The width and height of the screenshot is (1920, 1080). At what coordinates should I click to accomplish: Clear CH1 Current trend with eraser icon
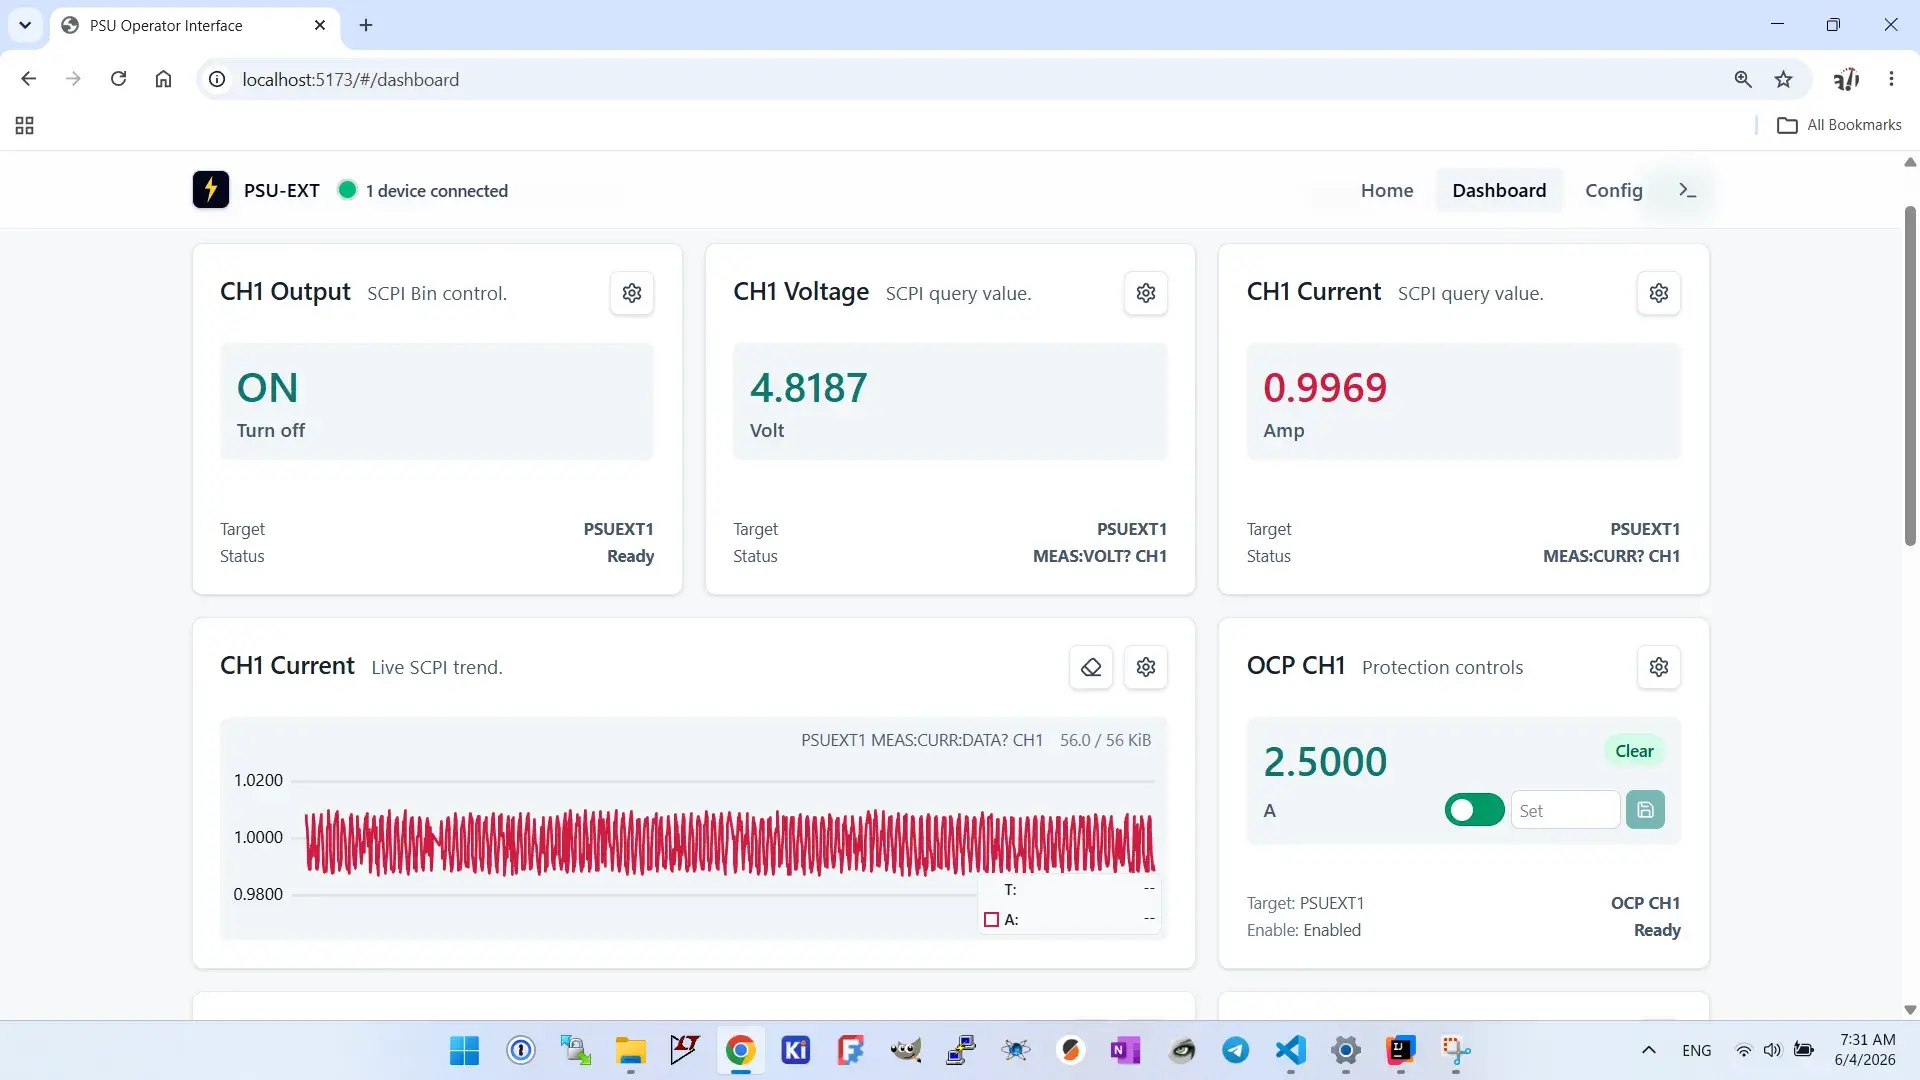(1091, 667)
